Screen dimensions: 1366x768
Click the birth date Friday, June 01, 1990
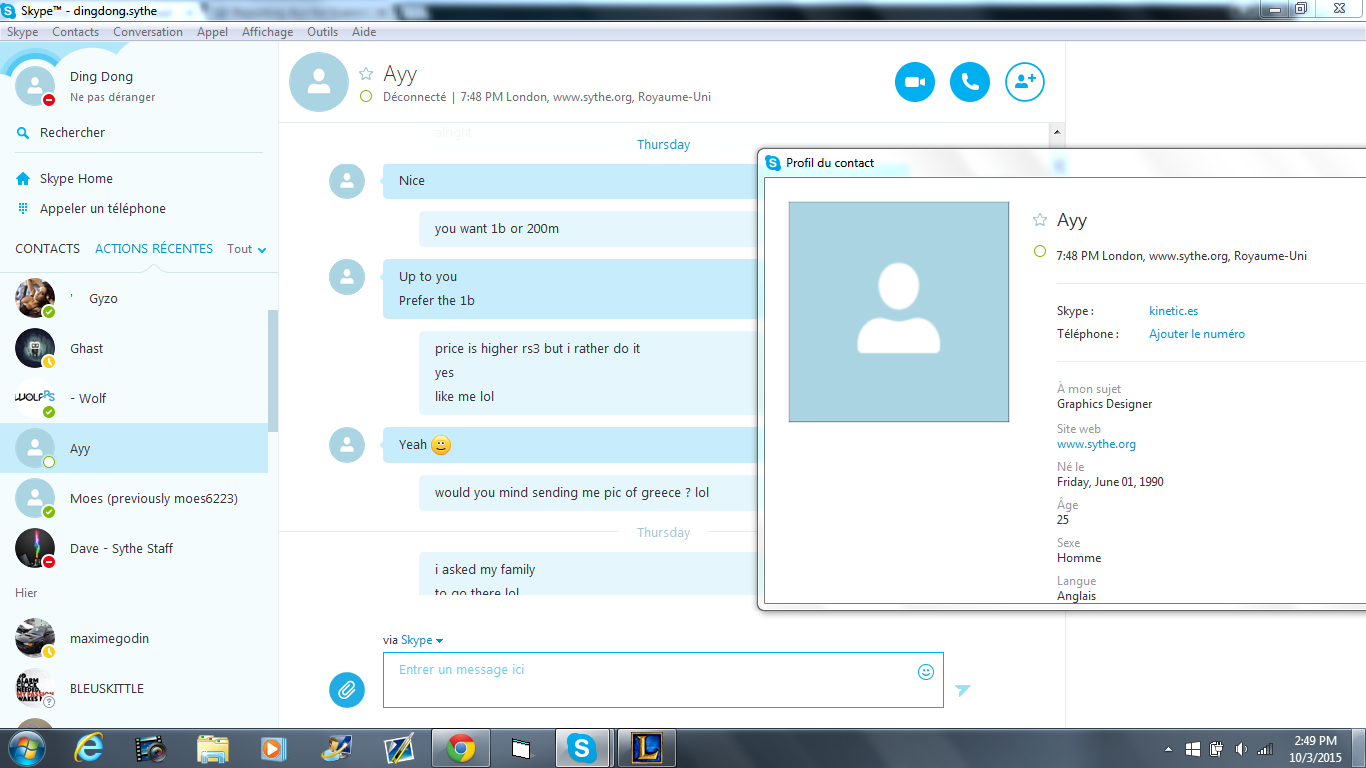1110,482
